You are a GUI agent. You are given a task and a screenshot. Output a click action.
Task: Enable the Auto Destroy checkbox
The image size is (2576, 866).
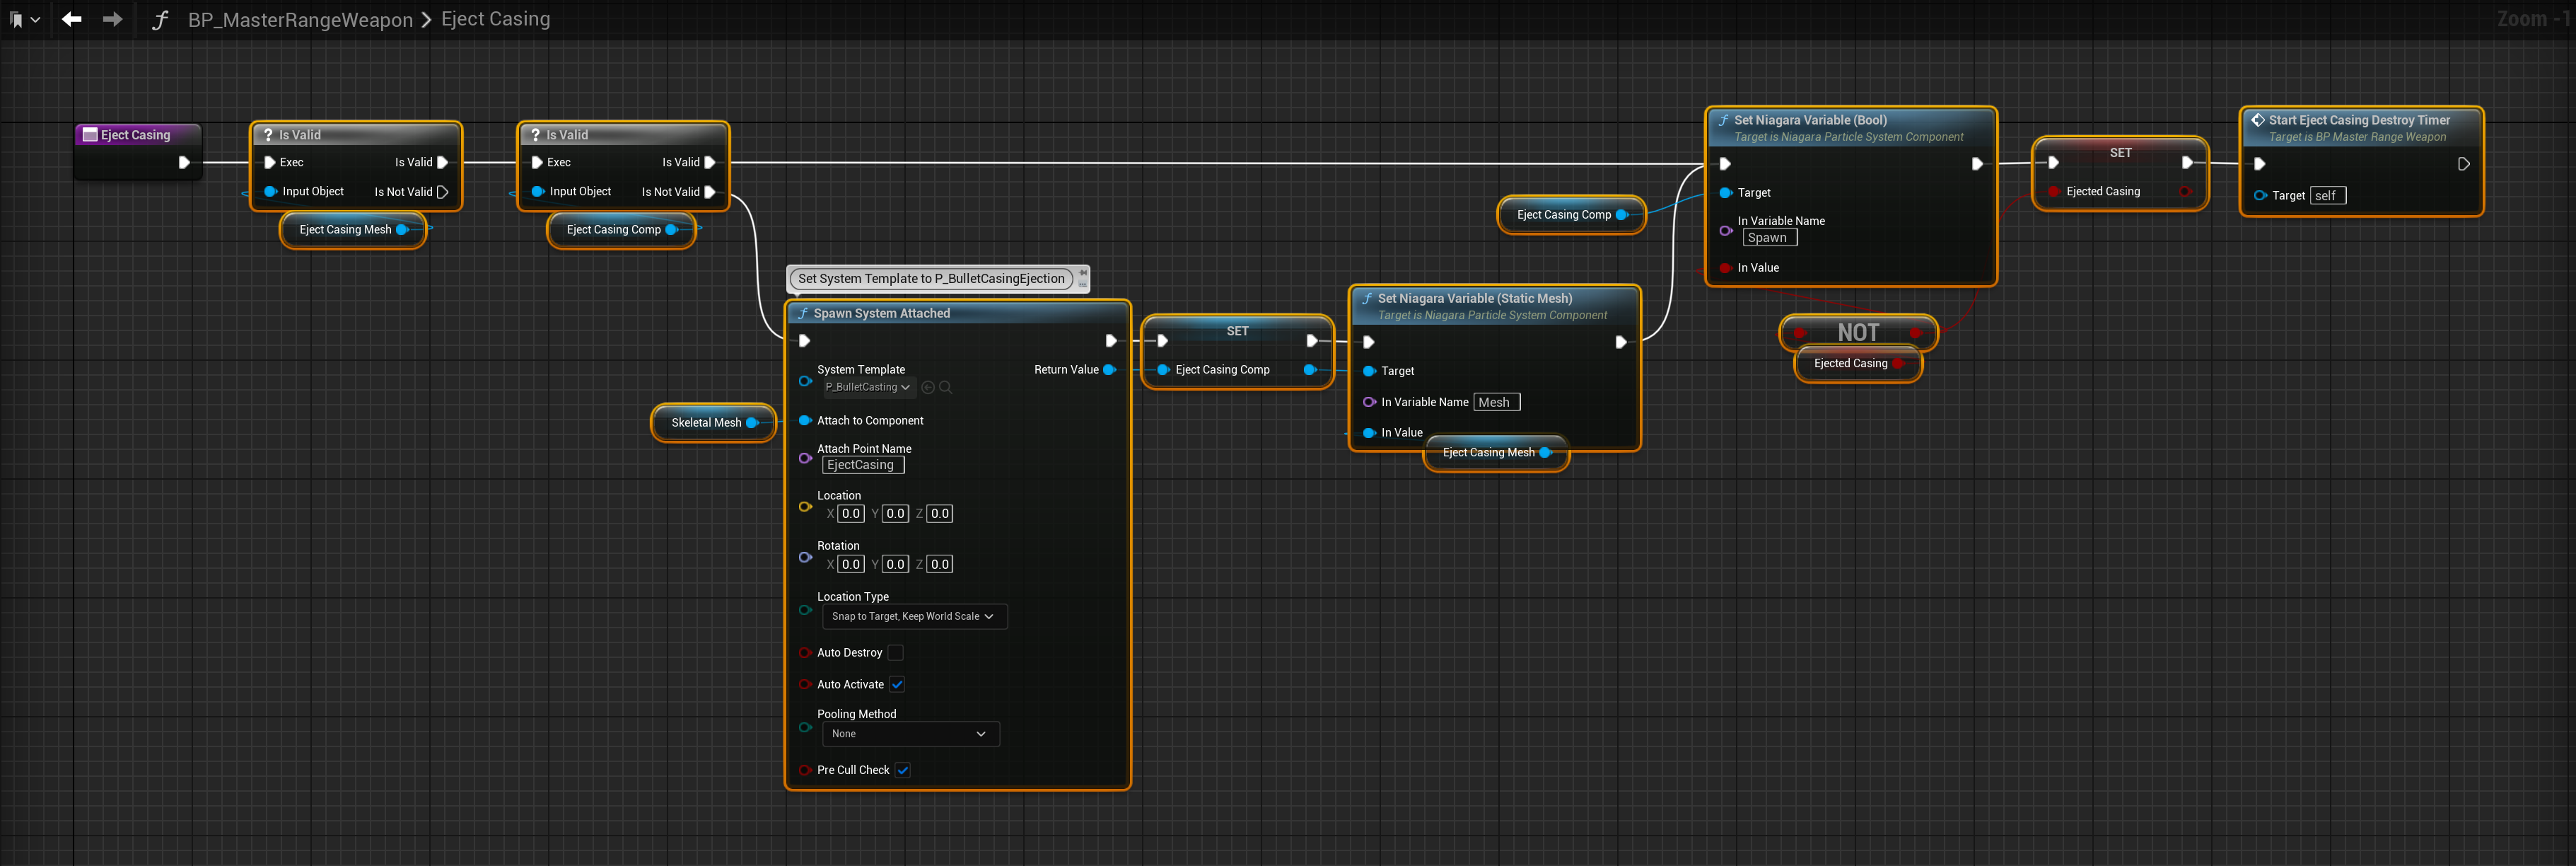(x=895, y=653)
